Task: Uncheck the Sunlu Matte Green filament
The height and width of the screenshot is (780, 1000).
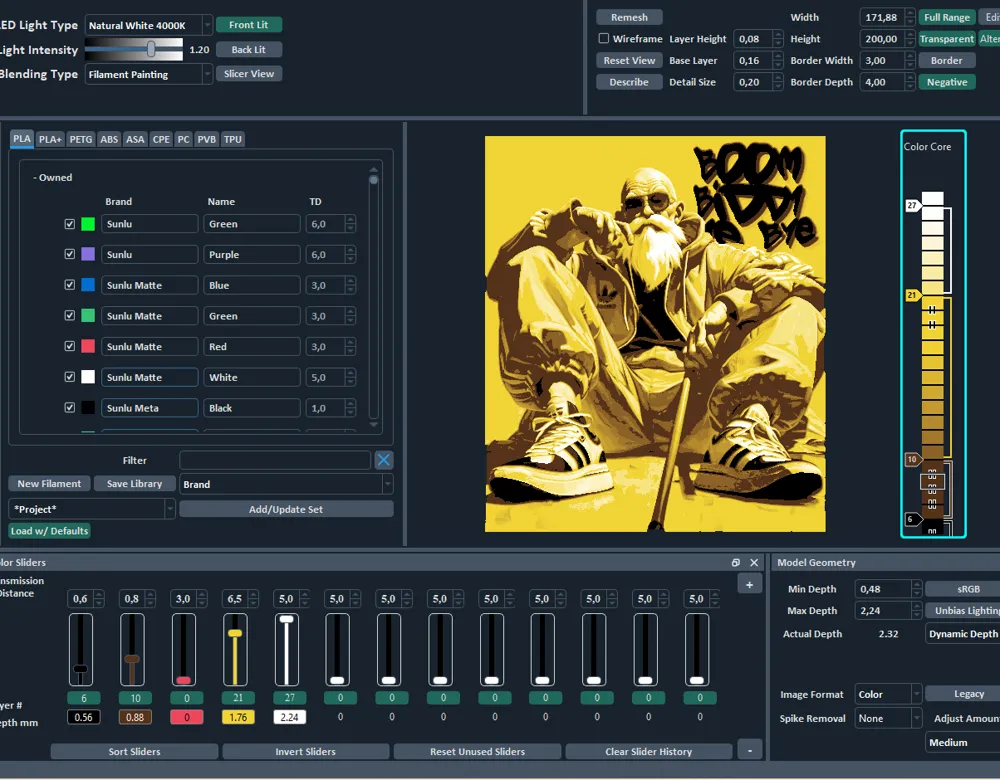Action: coord(70,315)
